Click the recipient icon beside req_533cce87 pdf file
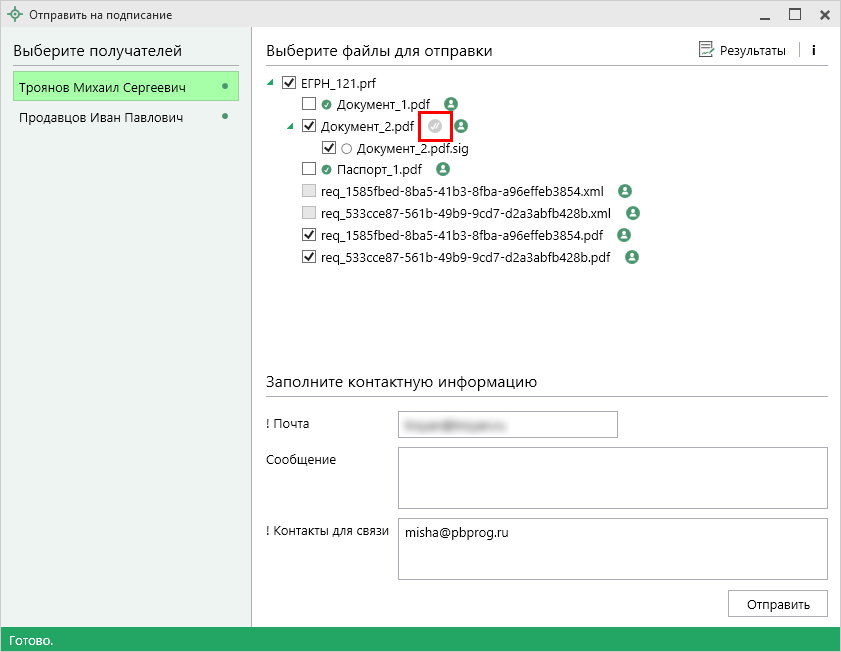This screenshot has width=841, height=652. coord(632,257)
